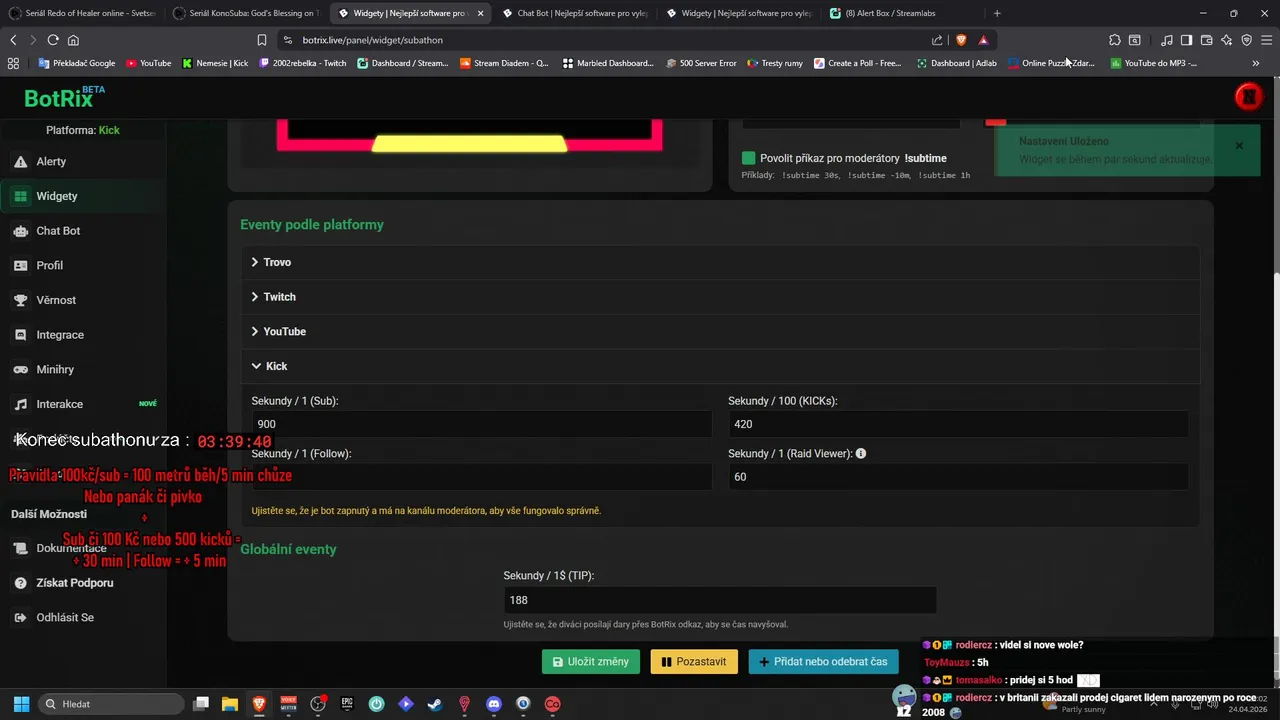Expand the Trovo platform section
This screenshot has width=1280, height=720.
click(720, 262)
